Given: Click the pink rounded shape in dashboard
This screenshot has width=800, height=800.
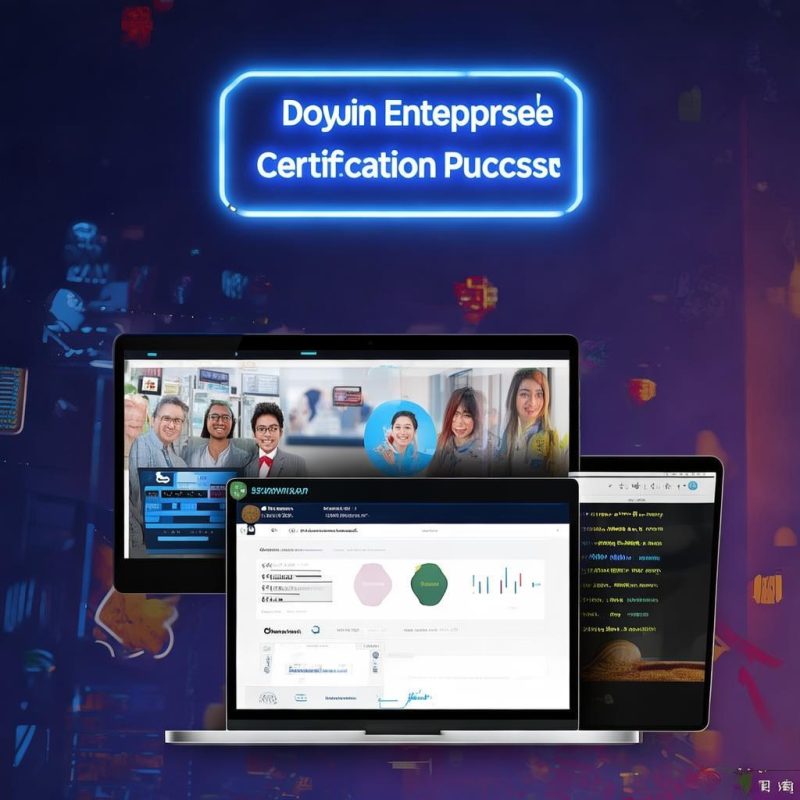Looking at the screenshot, I should click(x=371, y=582).
